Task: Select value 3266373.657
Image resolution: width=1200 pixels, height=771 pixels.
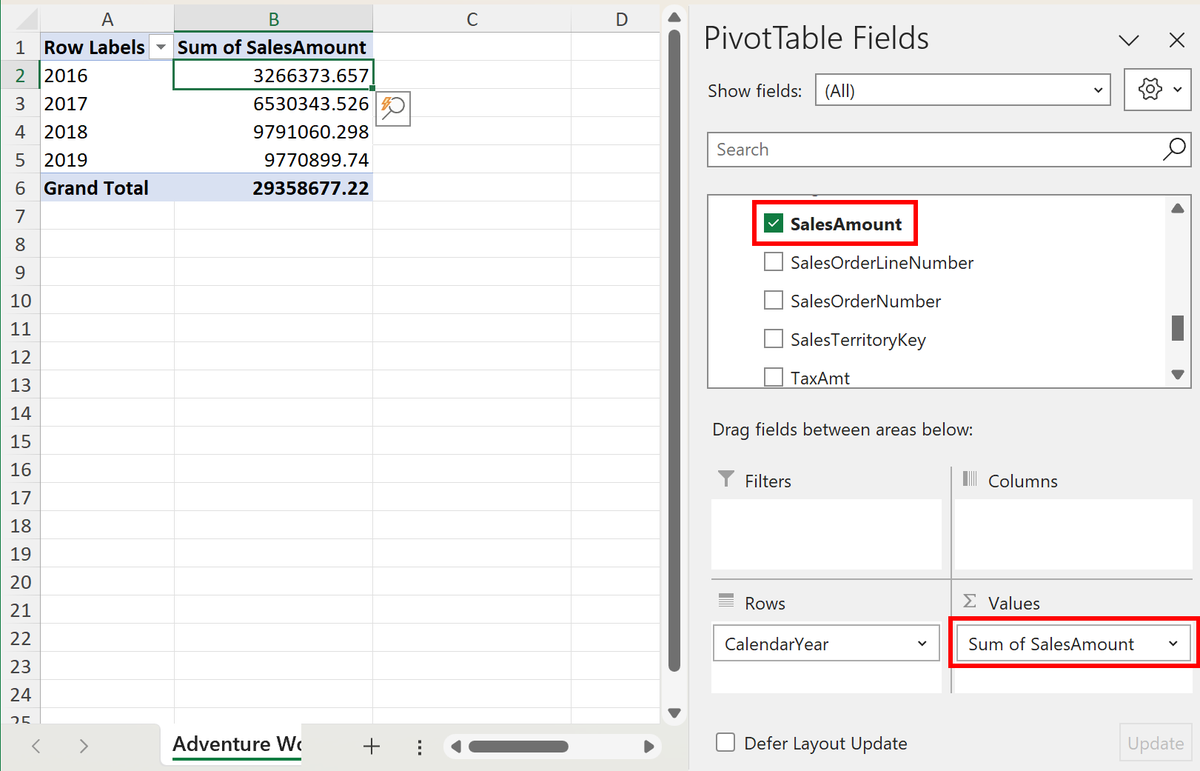Action: 273,75
